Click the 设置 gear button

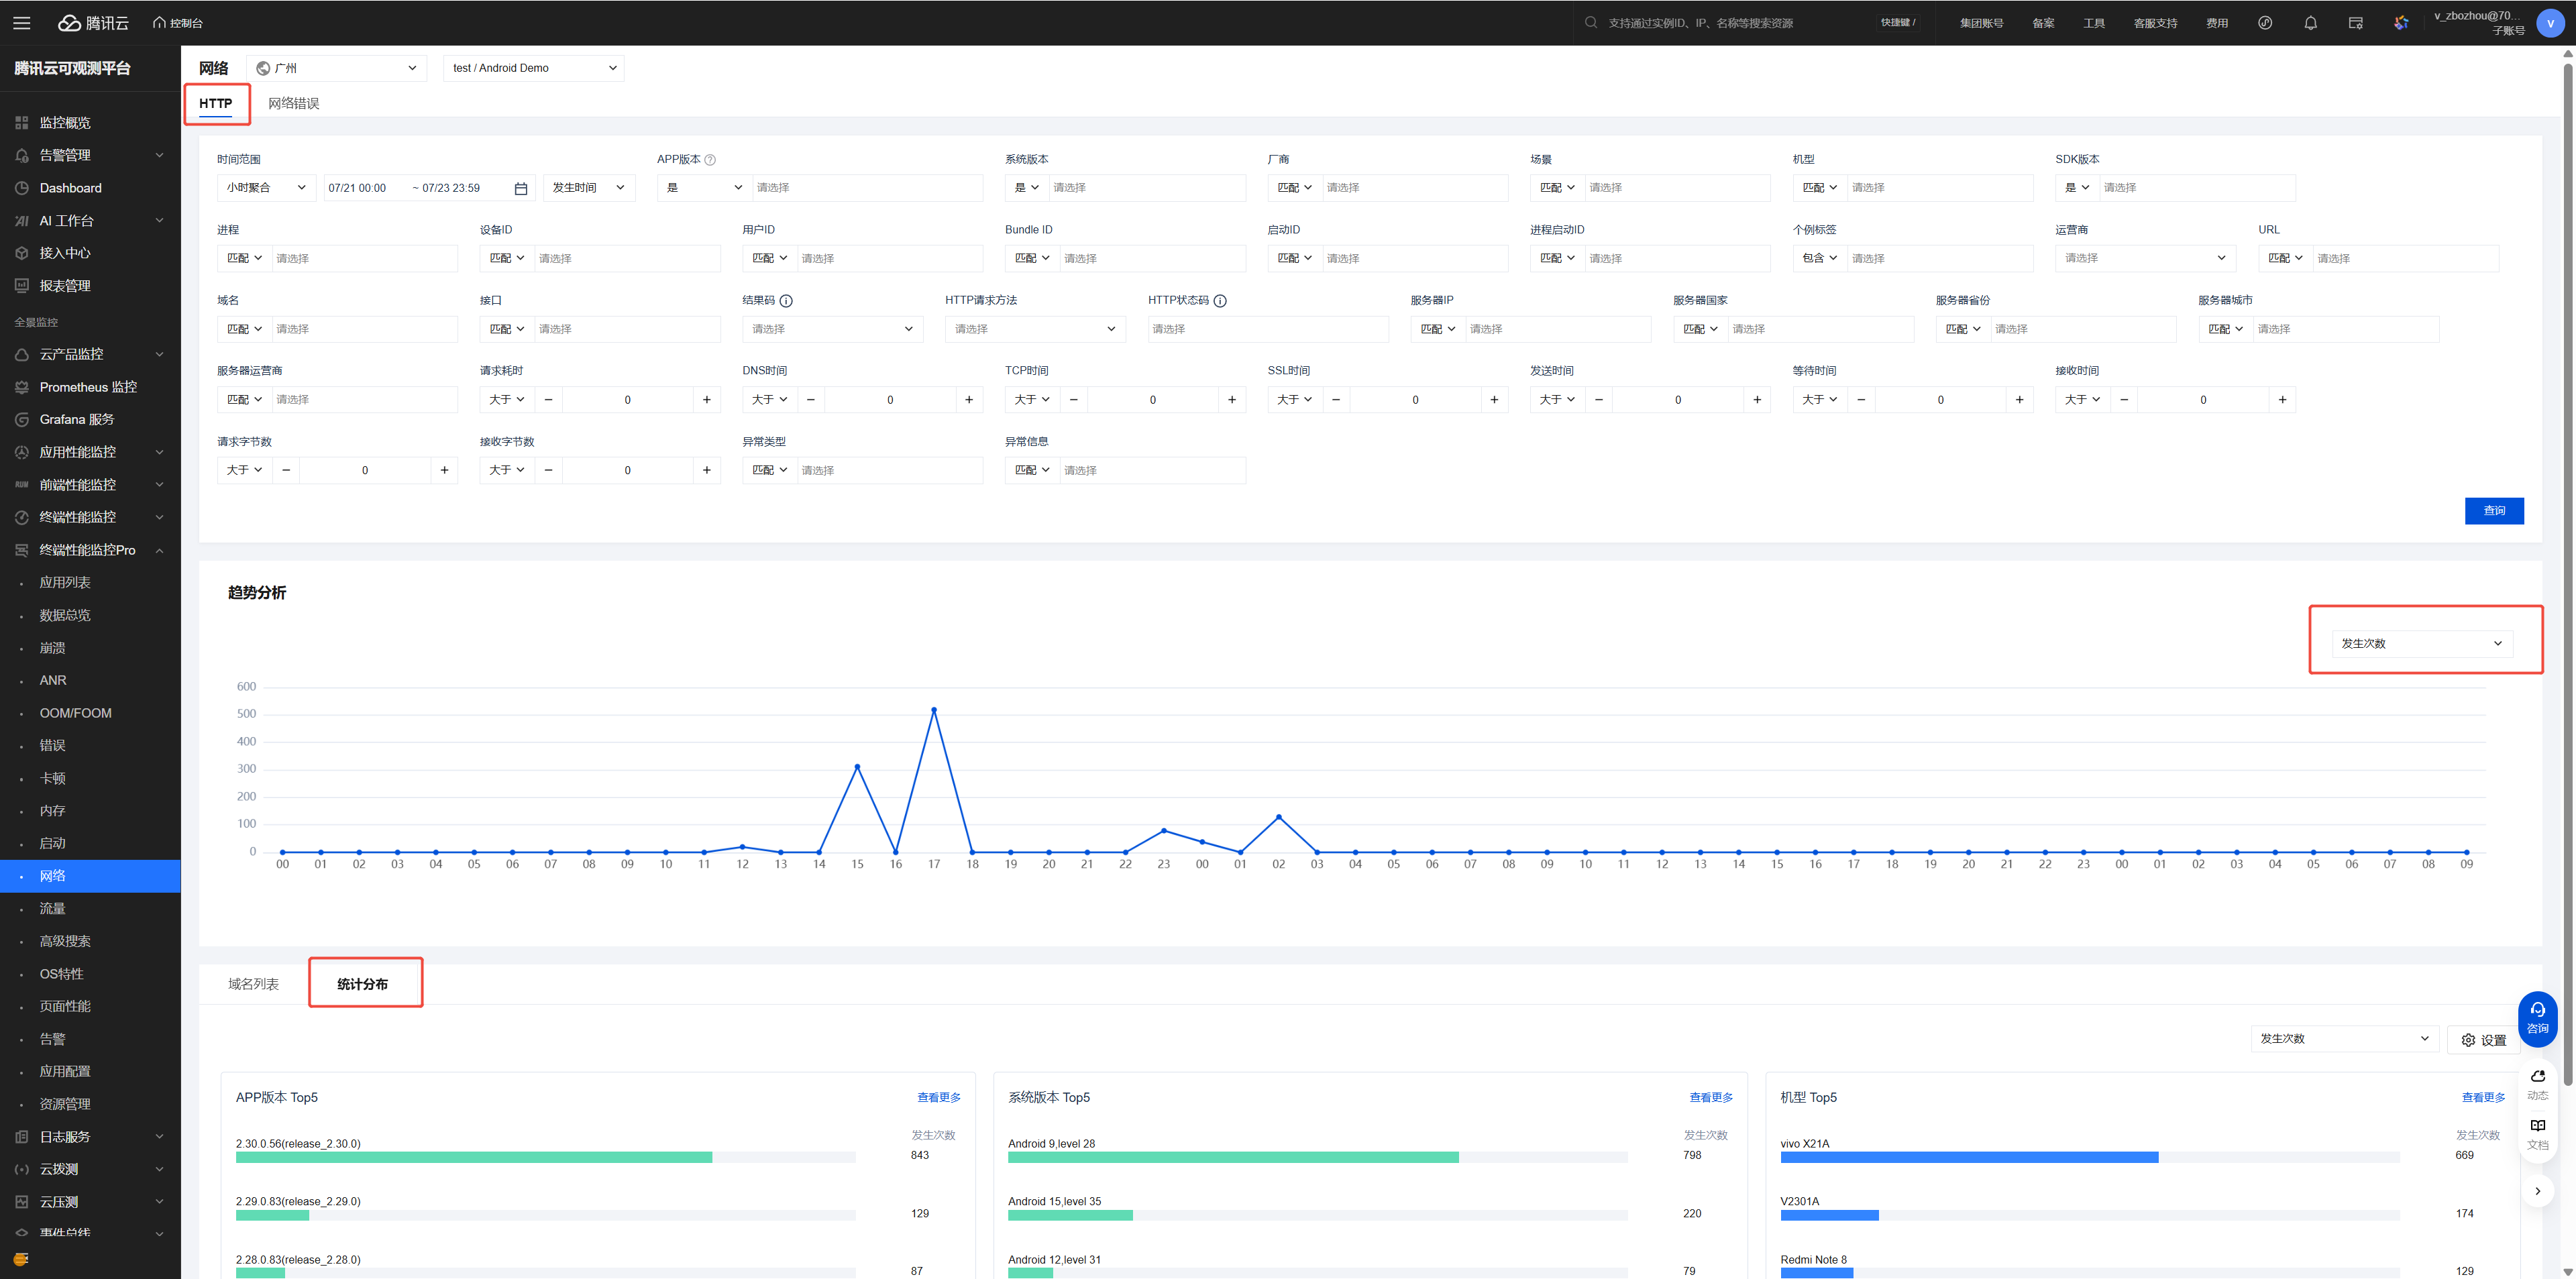point(2483,1040)
